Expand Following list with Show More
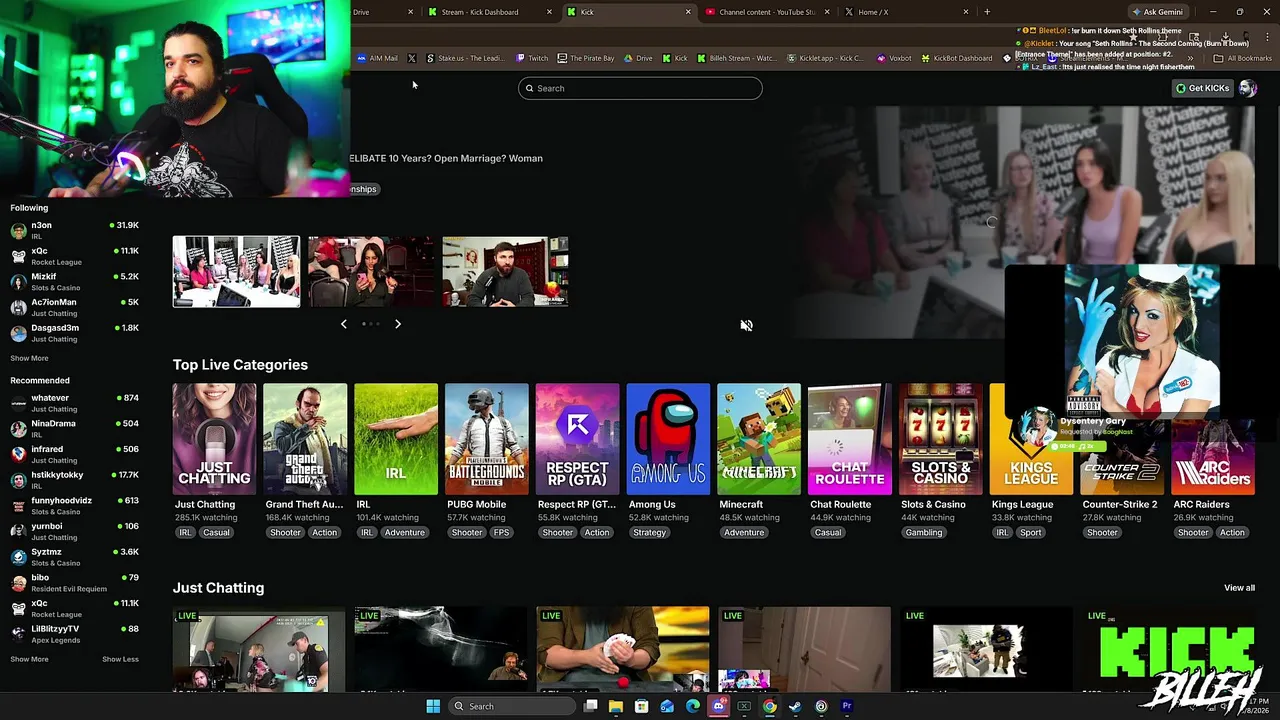1280x720 pixels. pos(29,358)
